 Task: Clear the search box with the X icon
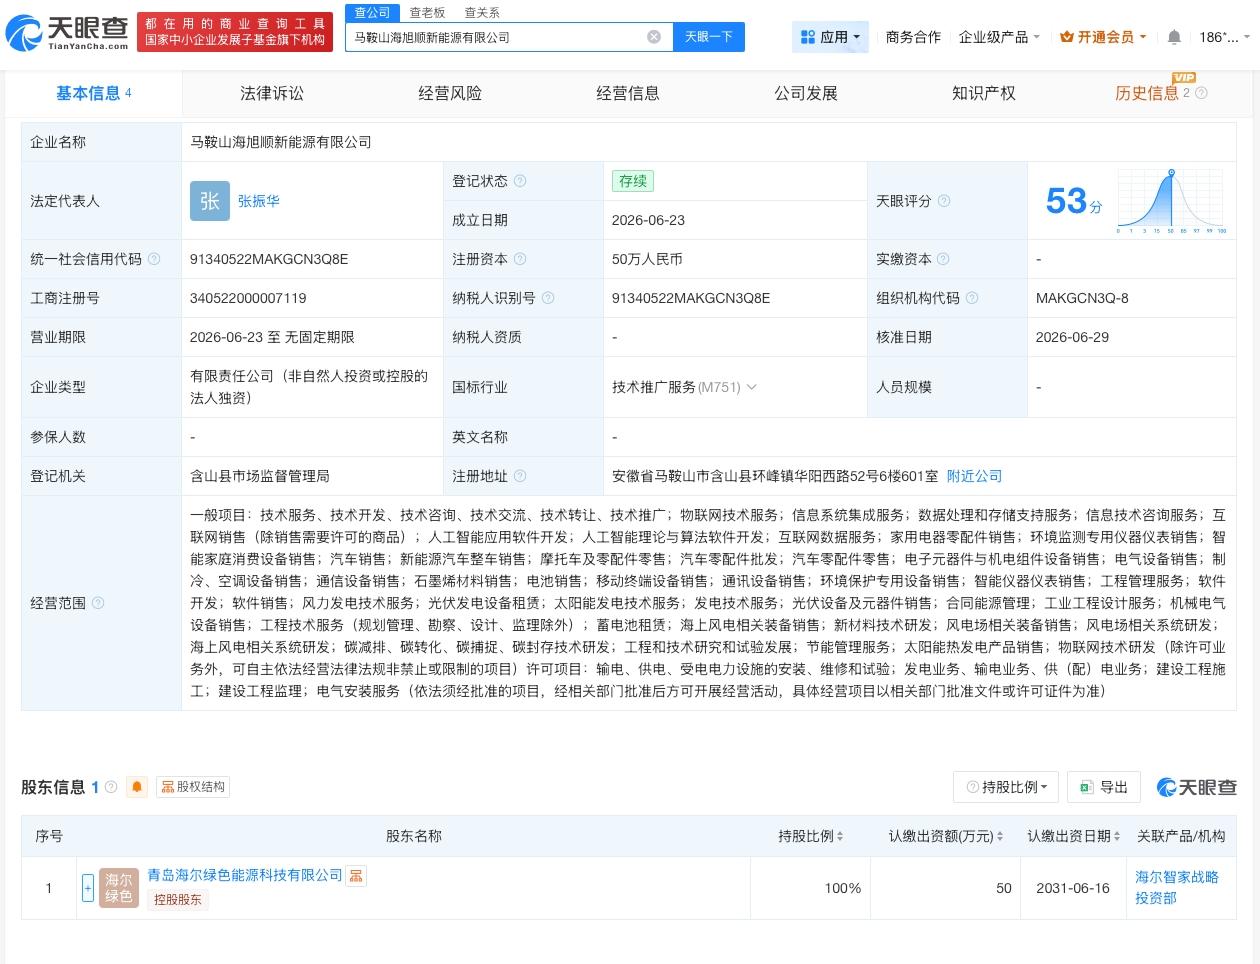point(654,37)
